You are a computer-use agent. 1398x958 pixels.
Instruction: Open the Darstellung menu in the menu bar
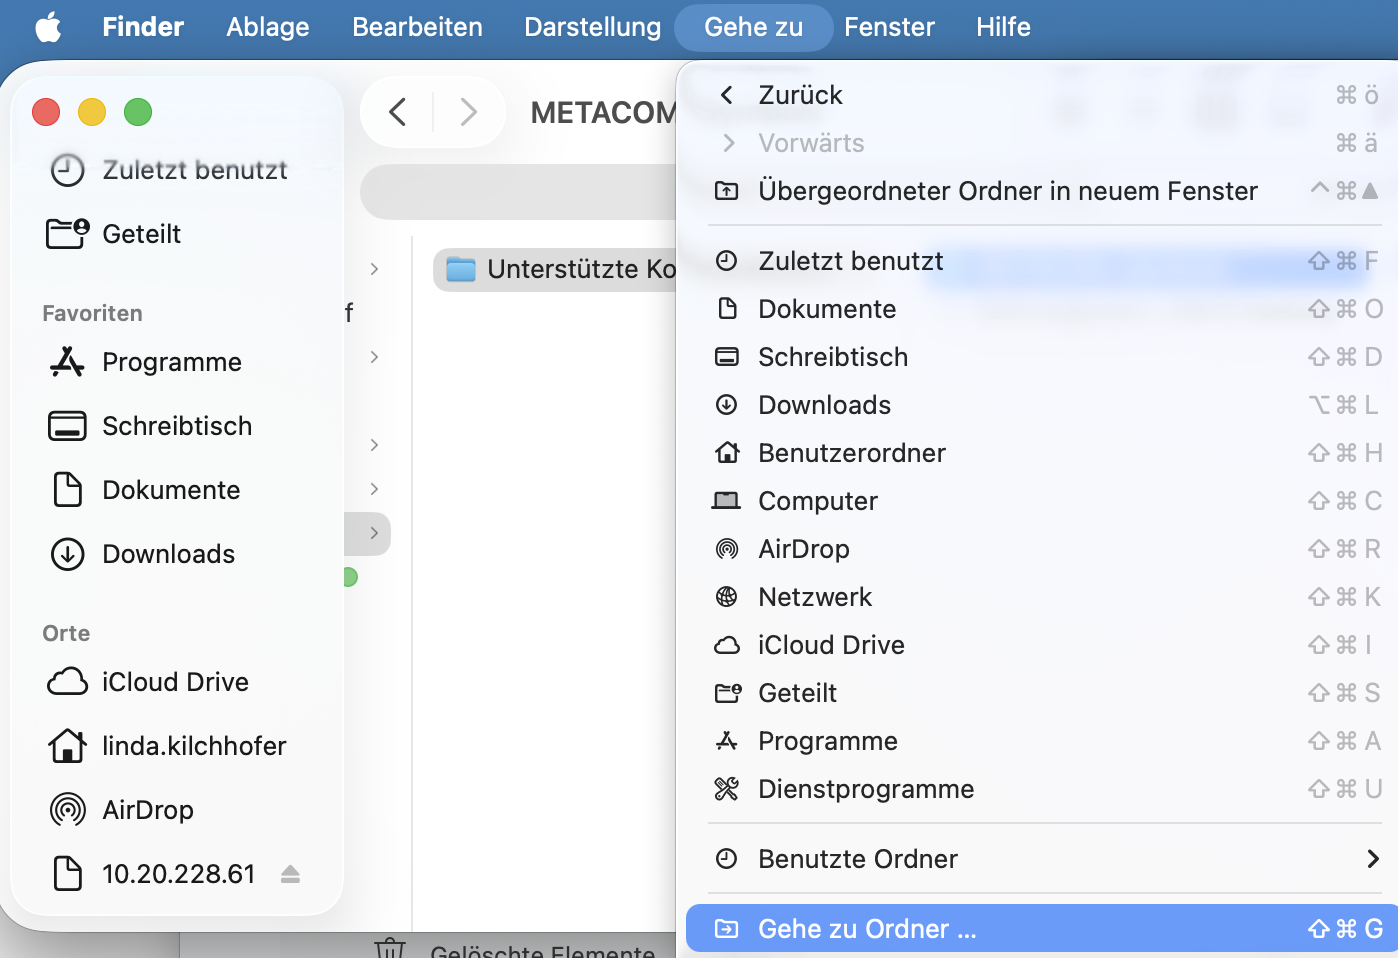(592, 27)
